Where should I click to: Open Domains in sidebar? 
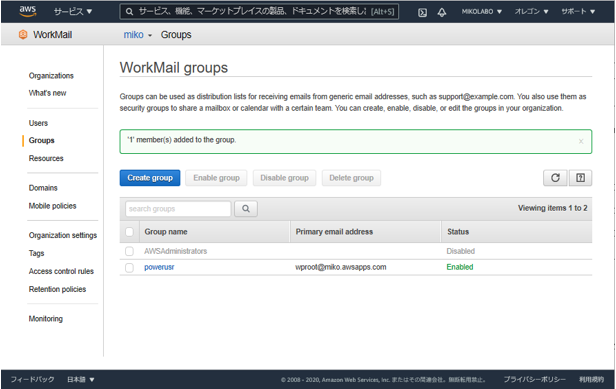click(x=43, y=188)
